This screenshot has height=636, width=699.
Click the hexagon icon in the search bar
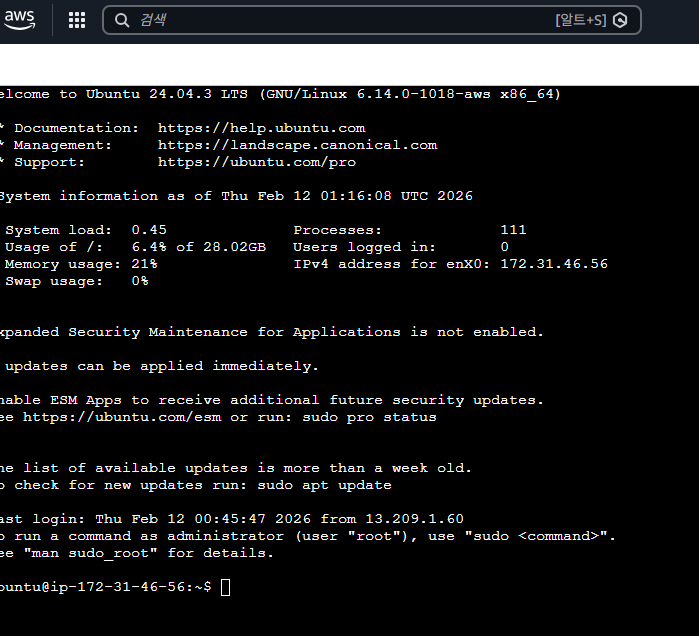point(620,20)
